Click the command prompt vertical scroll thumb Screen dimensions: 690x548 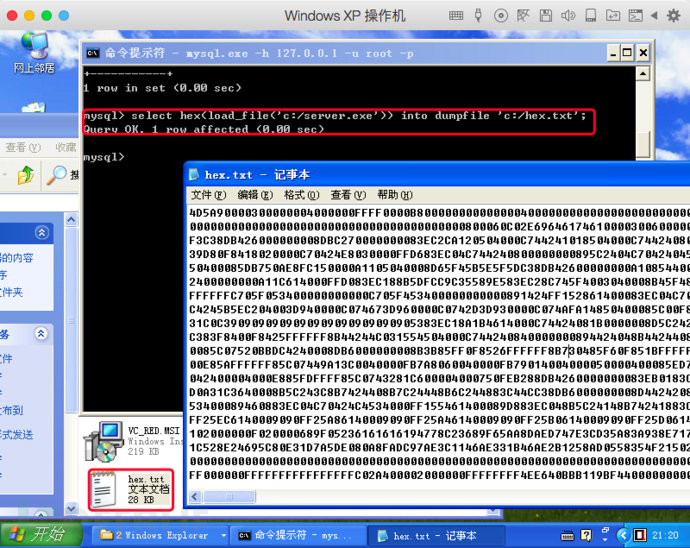point(643,143)
